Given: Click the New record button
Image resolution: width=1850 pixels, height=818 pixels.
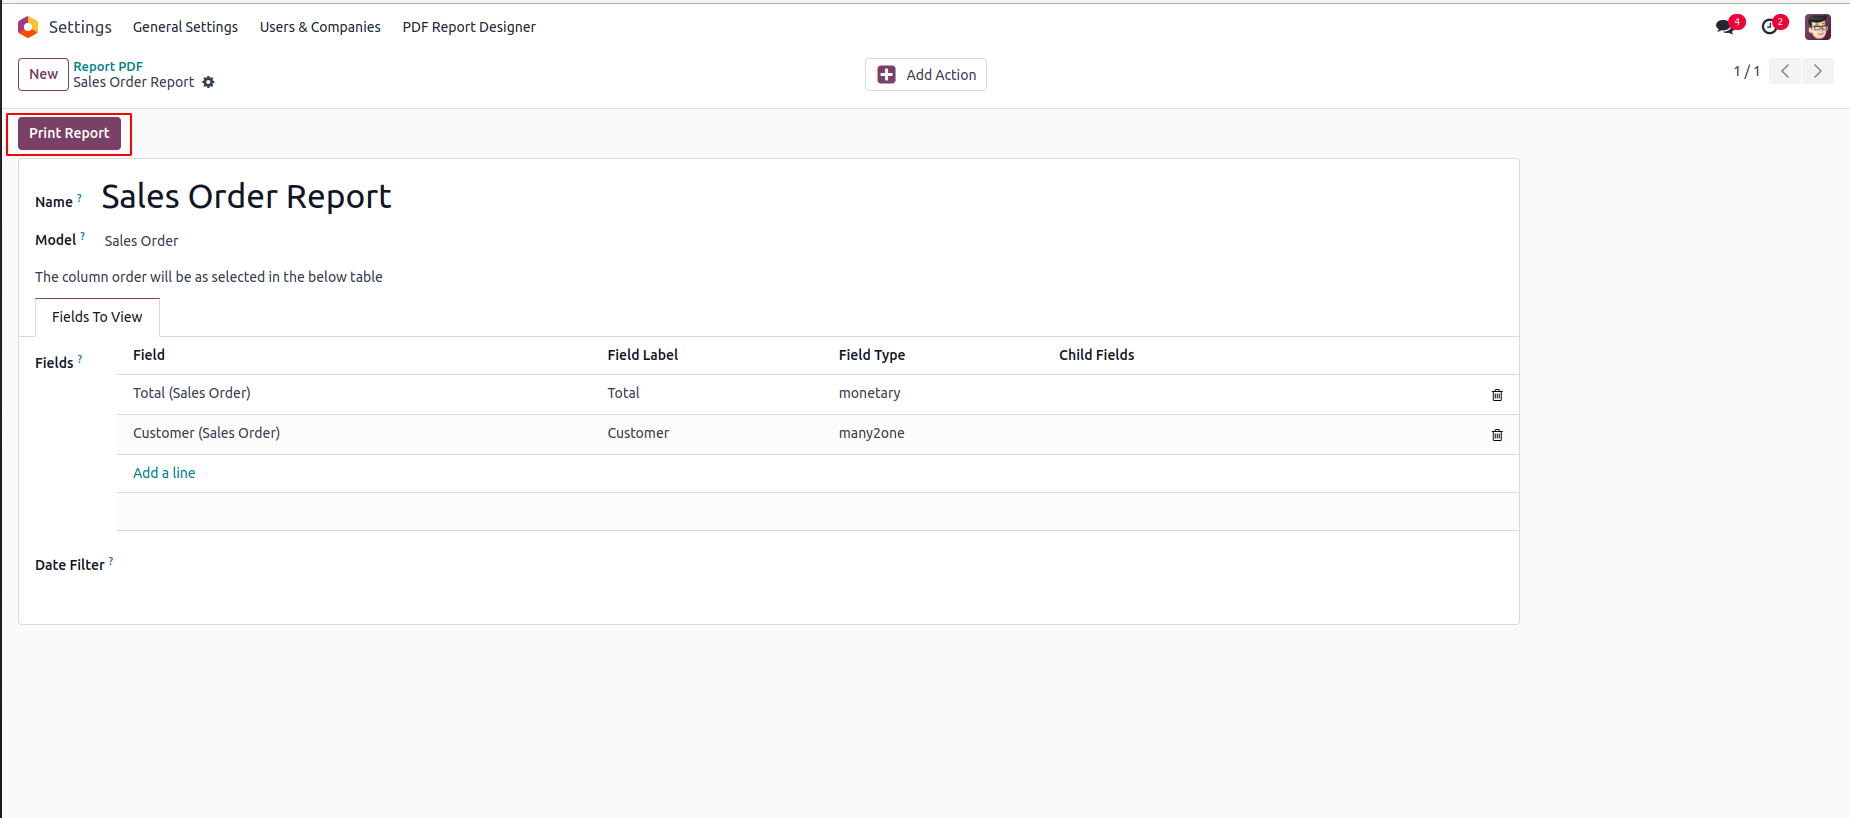Looking at the screenshot, I should pos(43,74).
